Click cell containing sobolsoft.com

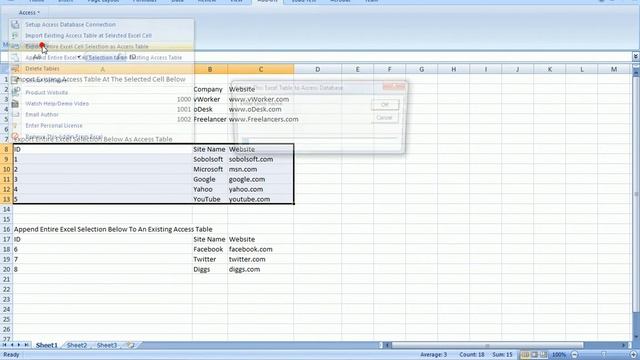tap(260, 159)
